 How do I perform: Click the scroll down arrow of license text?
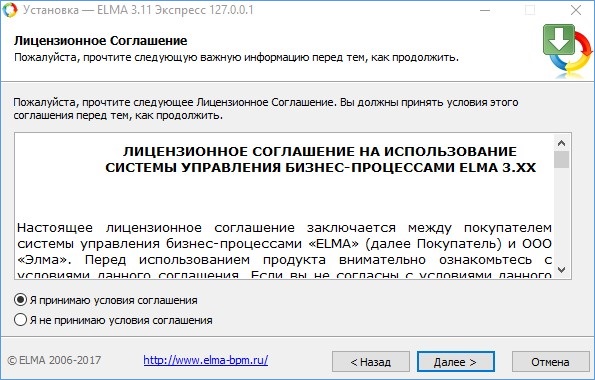point(562,270)
